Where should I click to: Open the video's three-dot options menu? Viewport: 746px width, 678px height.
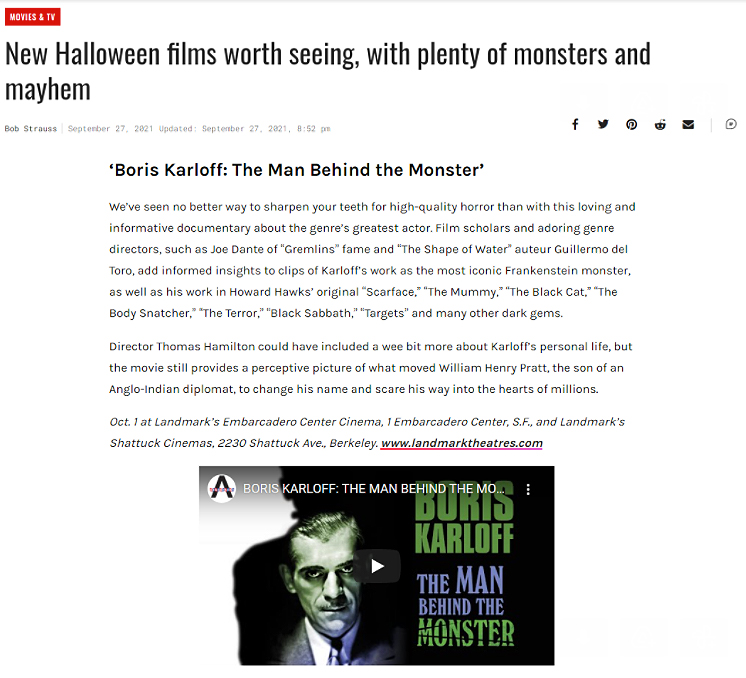click(x=528, y=489)
